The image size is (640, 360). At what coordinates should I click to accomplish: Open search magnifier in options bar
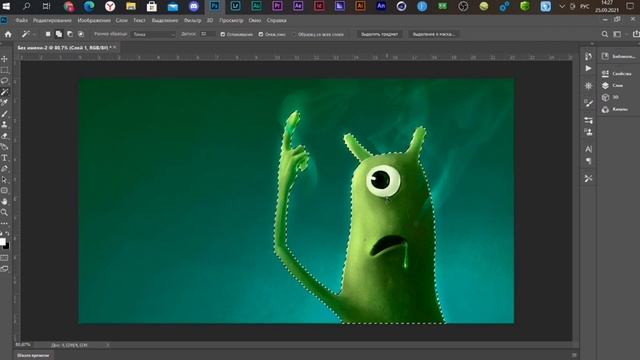pos(604,34)
